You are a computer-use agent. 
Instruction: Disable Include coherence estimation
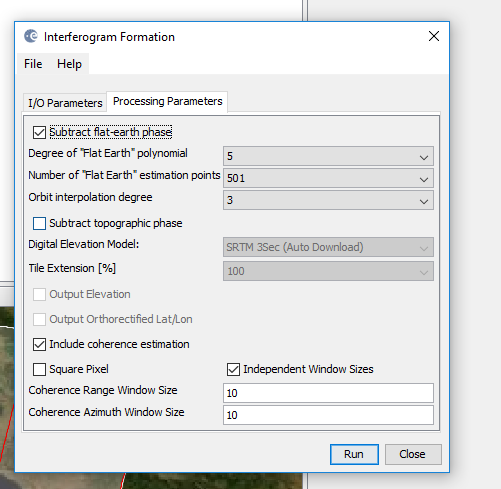[x=39, y=344]
